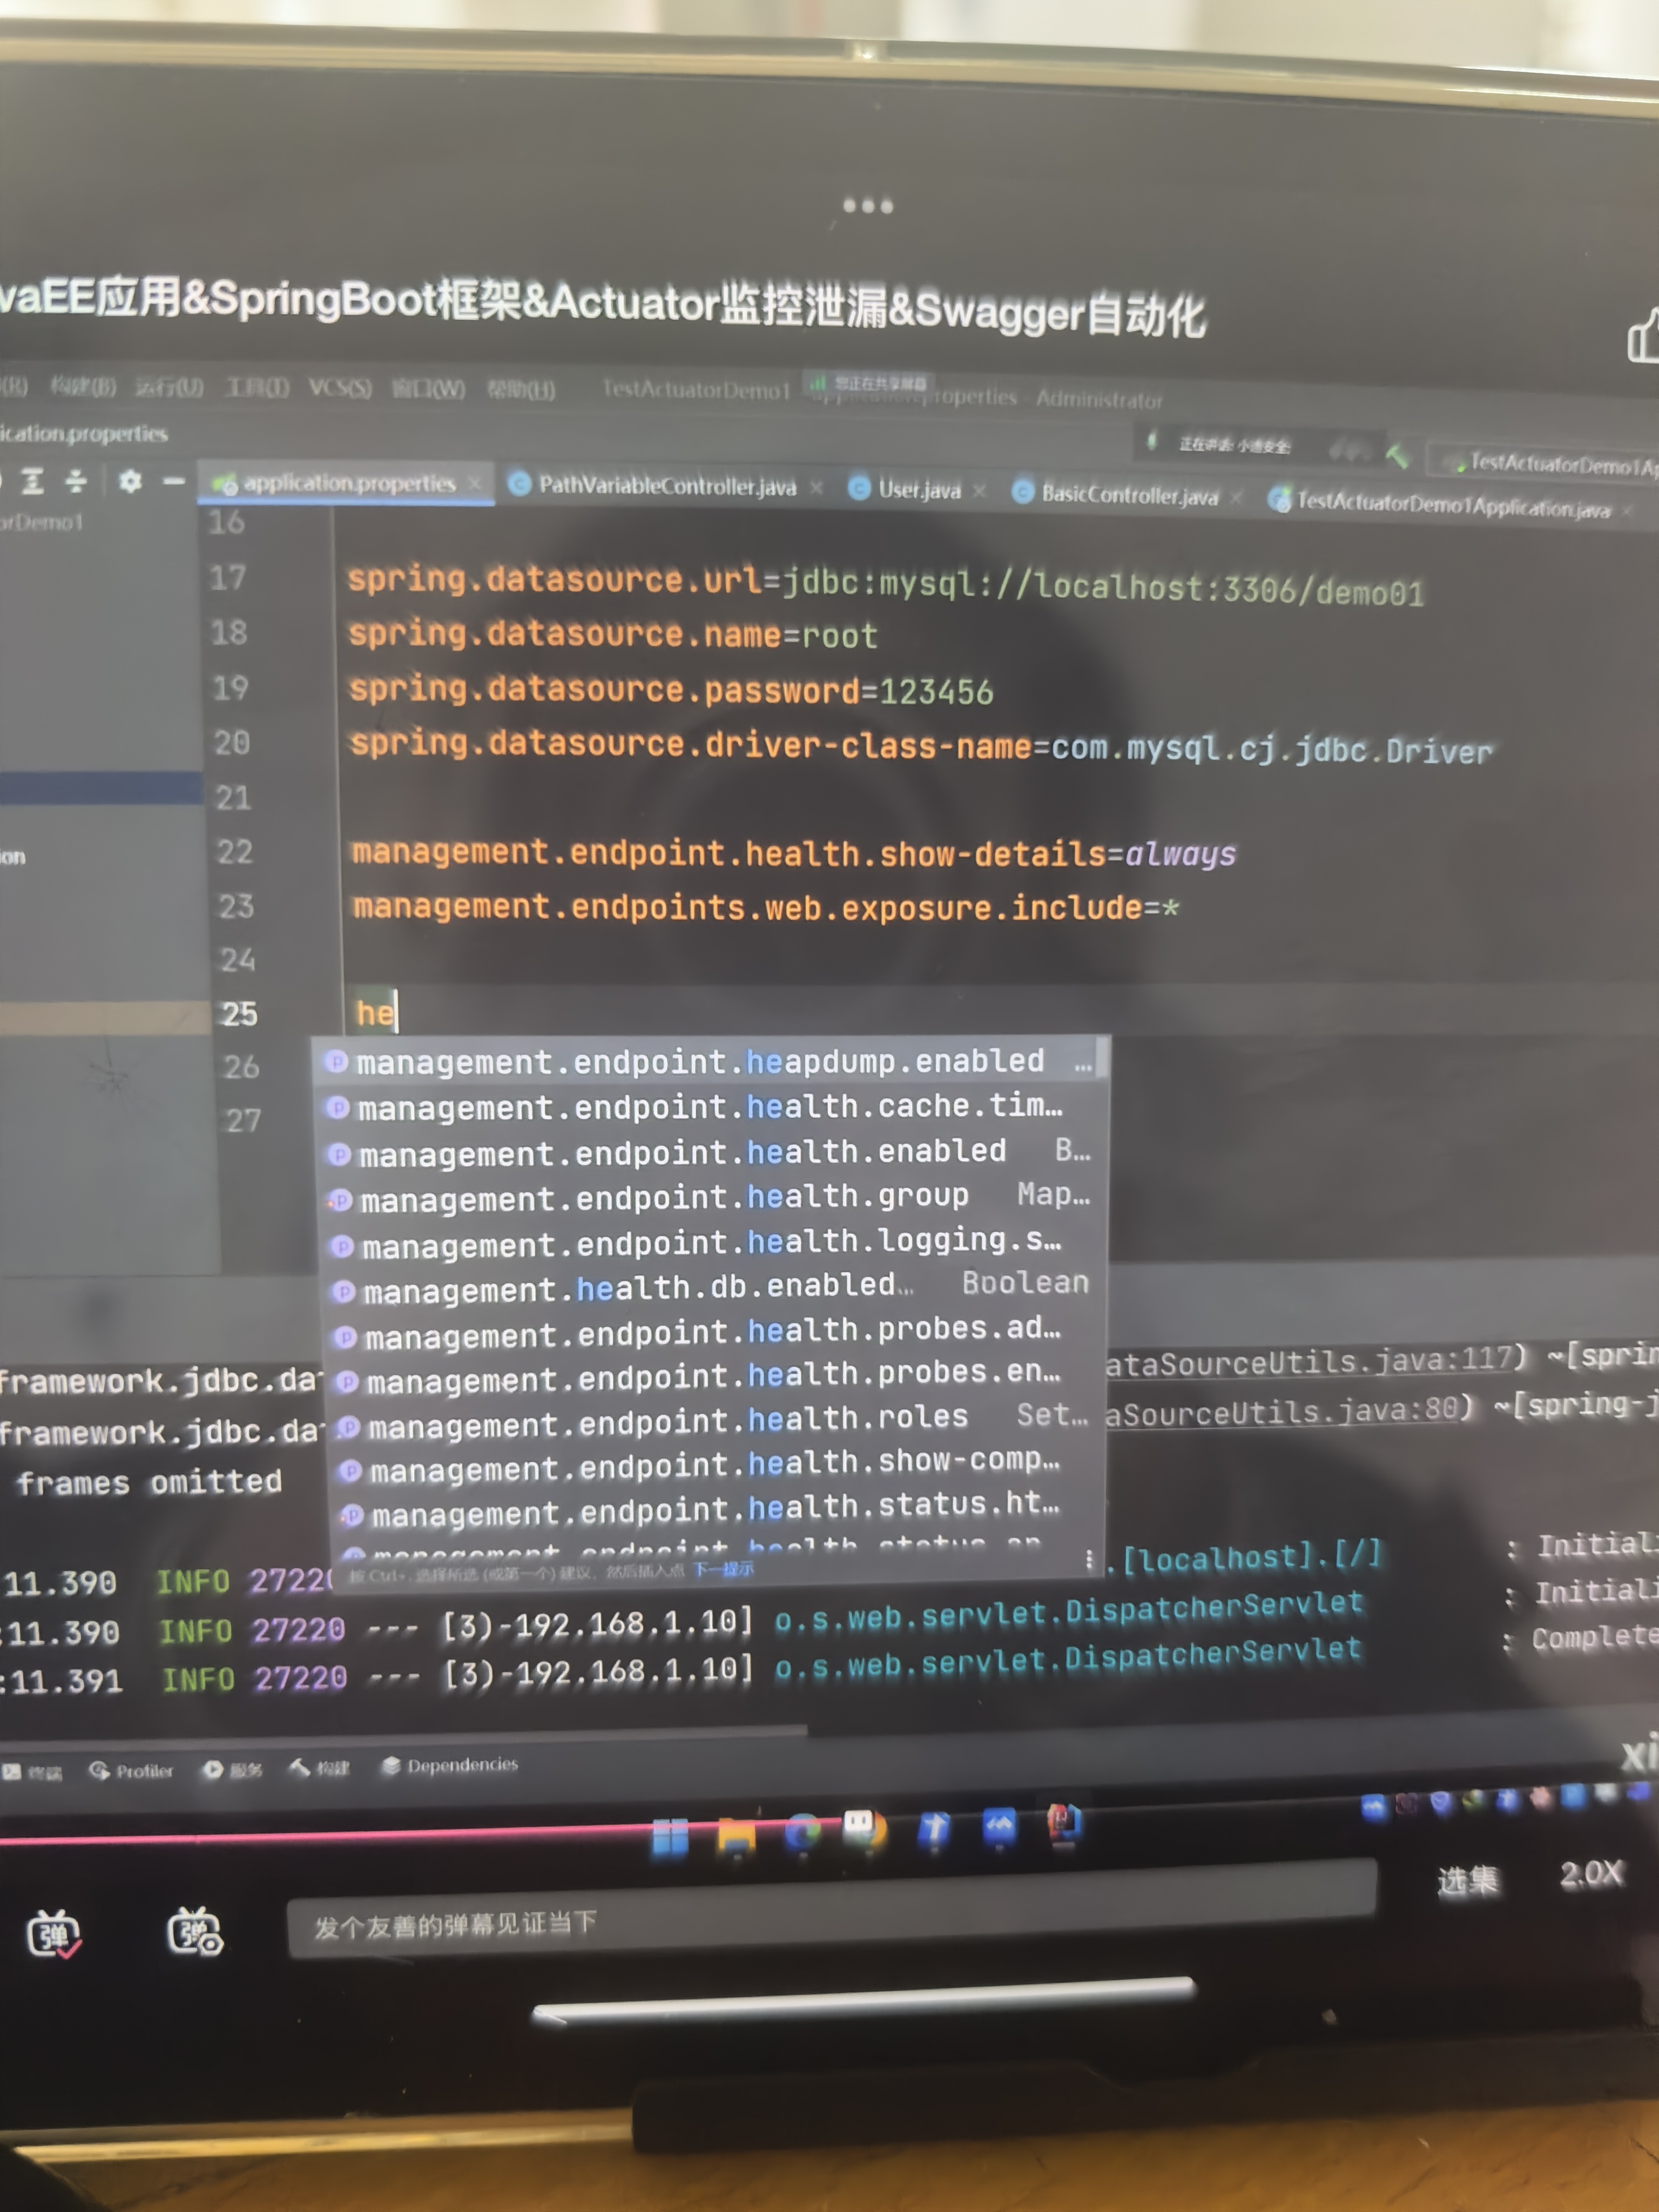
Task: Choose management.endpoint.heapdump.enabled from the completion list
Action: pos(700,1061)
